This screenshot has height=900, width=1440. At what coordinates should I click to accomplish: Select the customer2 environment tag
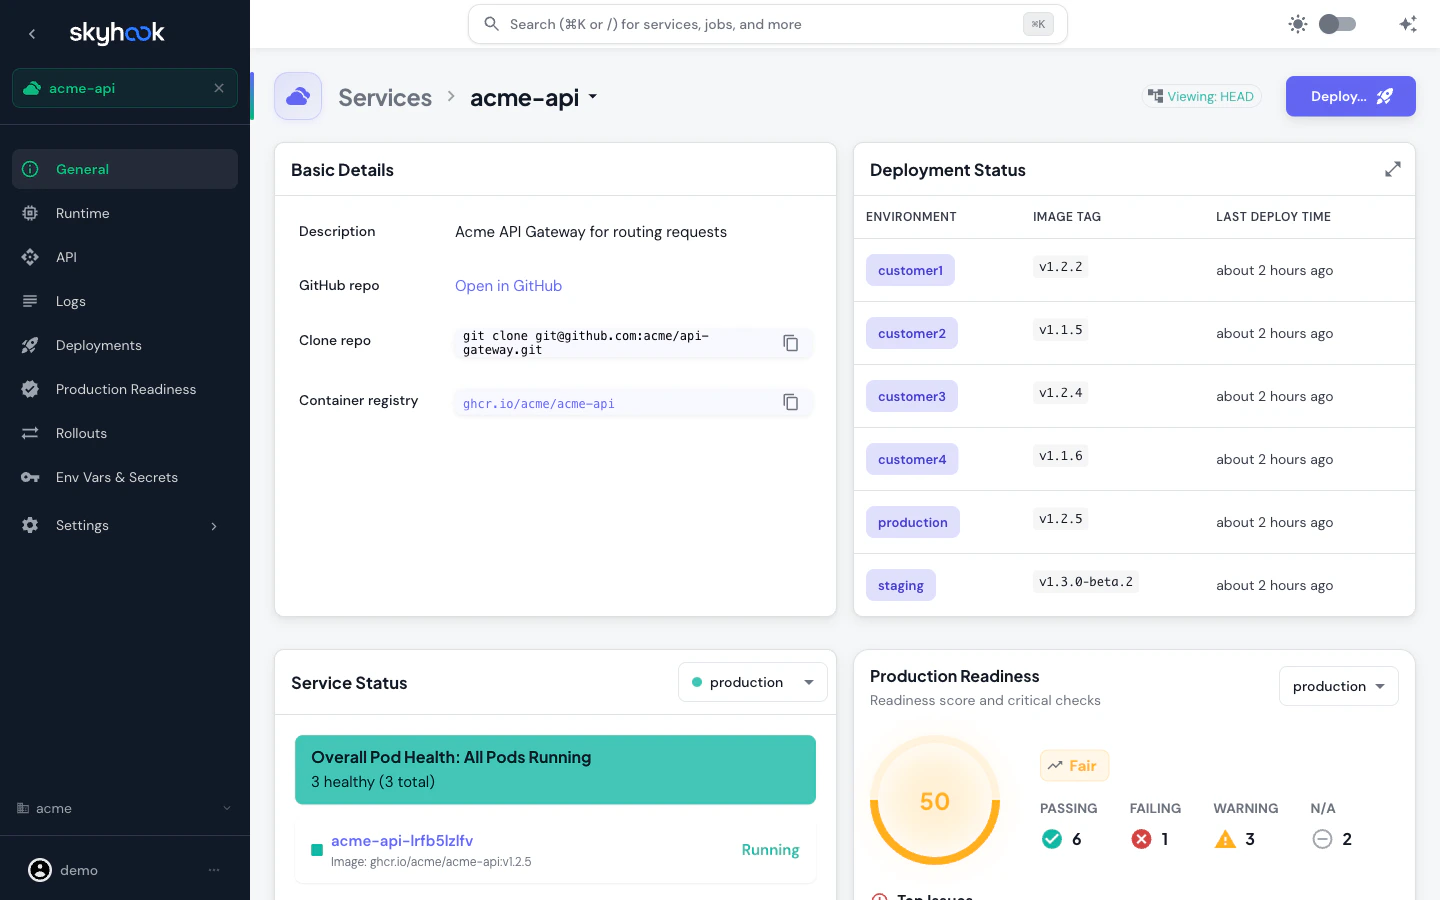coord(912,333)
